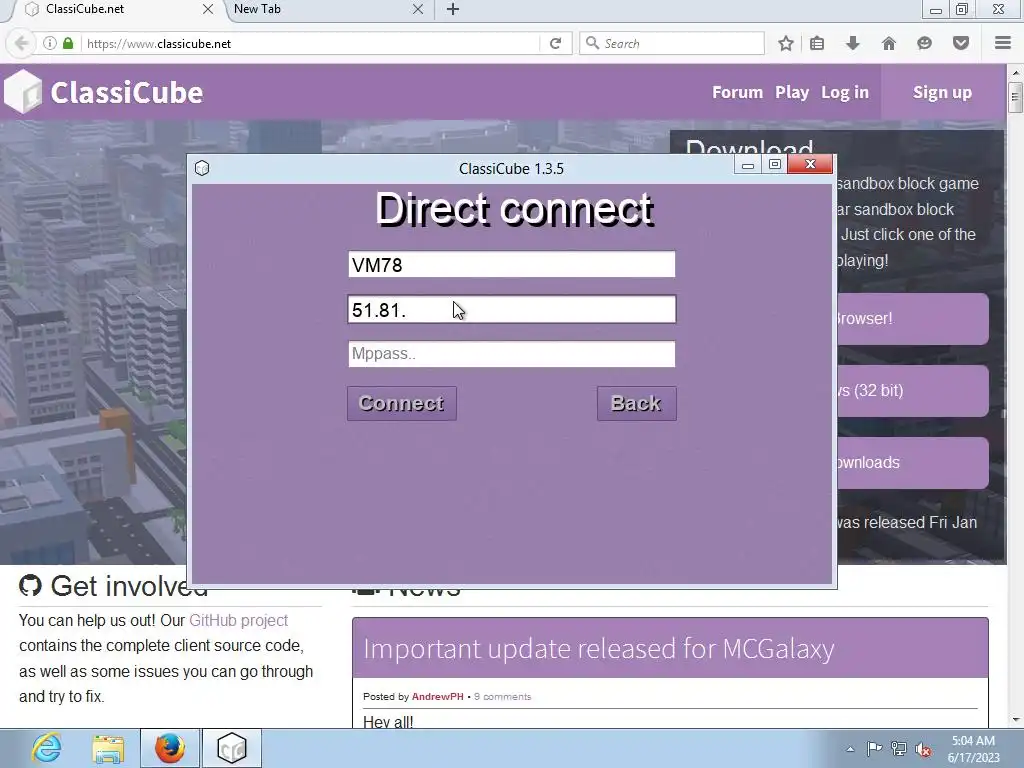The image size is (1024, 768).
Task: Open Firefox hamburger menu
Action: point(1003,43)
